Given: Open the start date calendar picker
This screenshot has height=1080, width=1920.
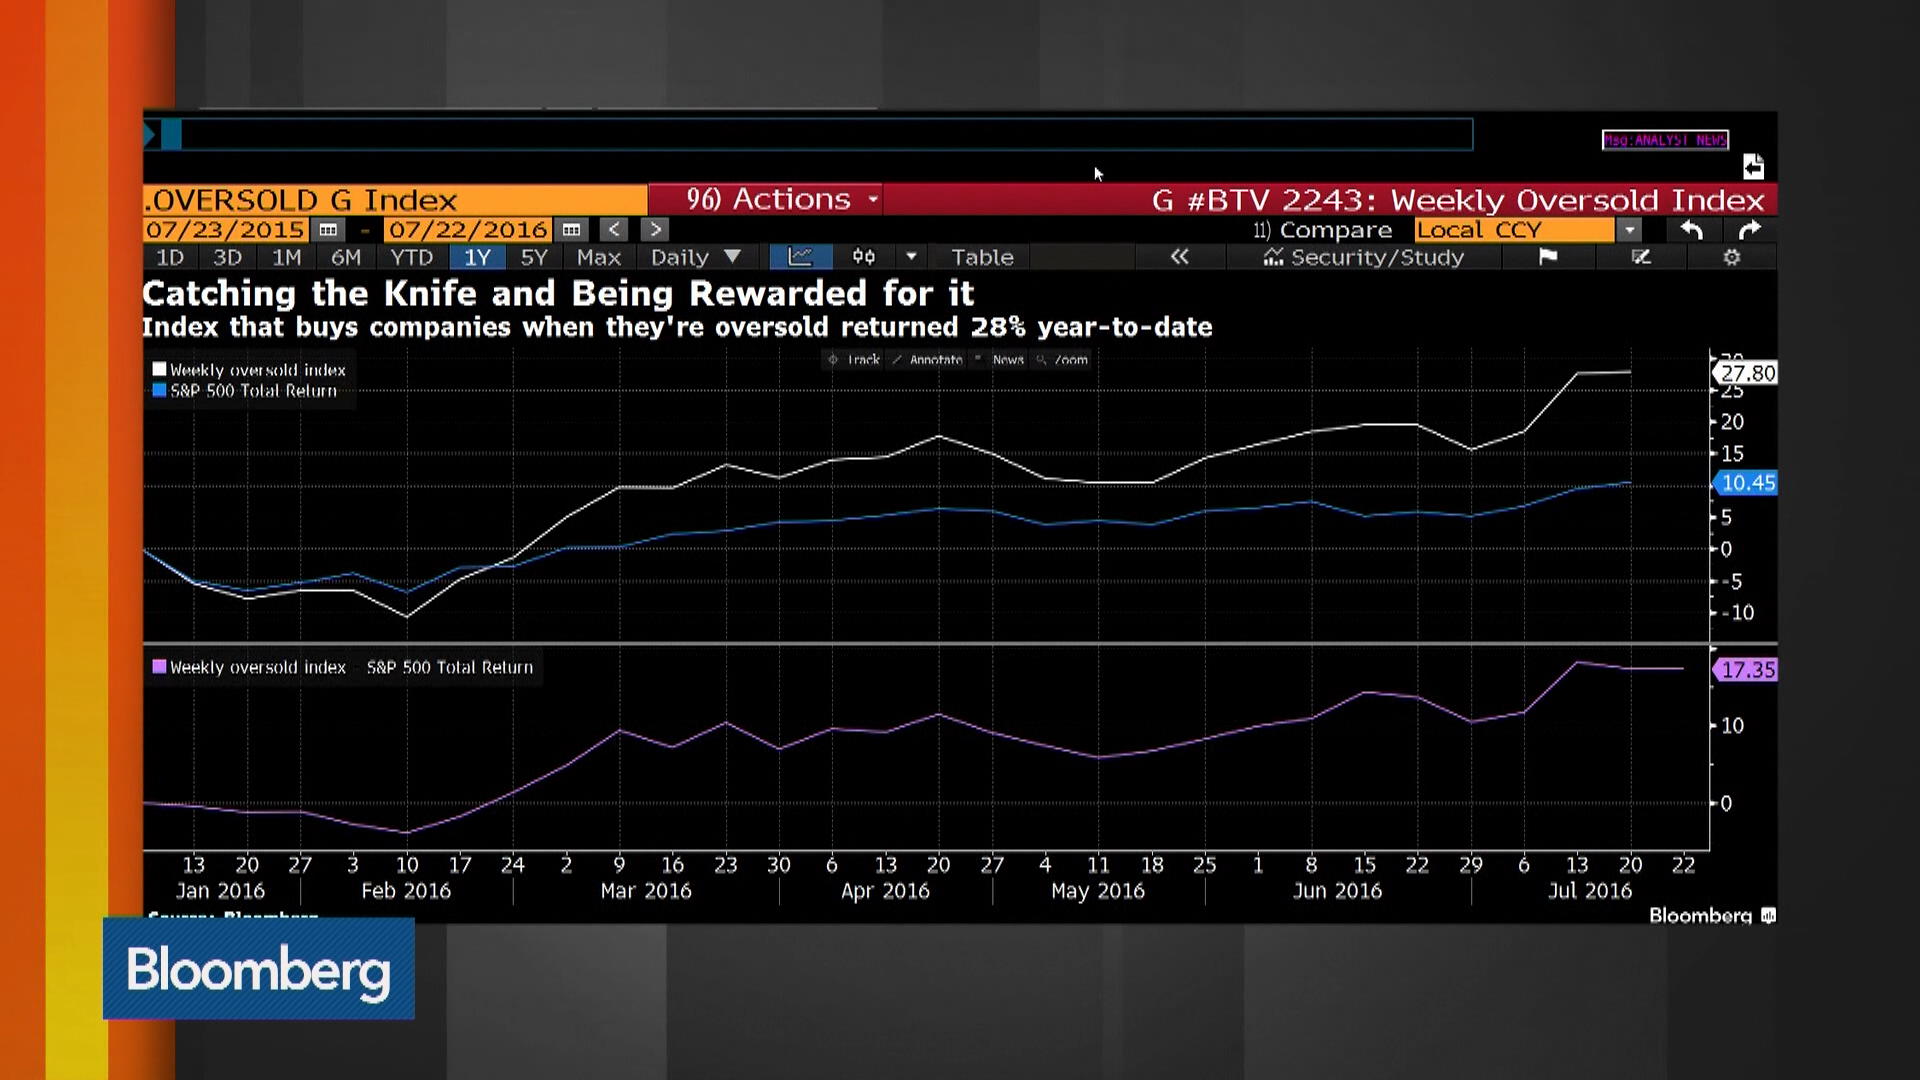Looking at the screenshot, I should [x=328, y=230].
